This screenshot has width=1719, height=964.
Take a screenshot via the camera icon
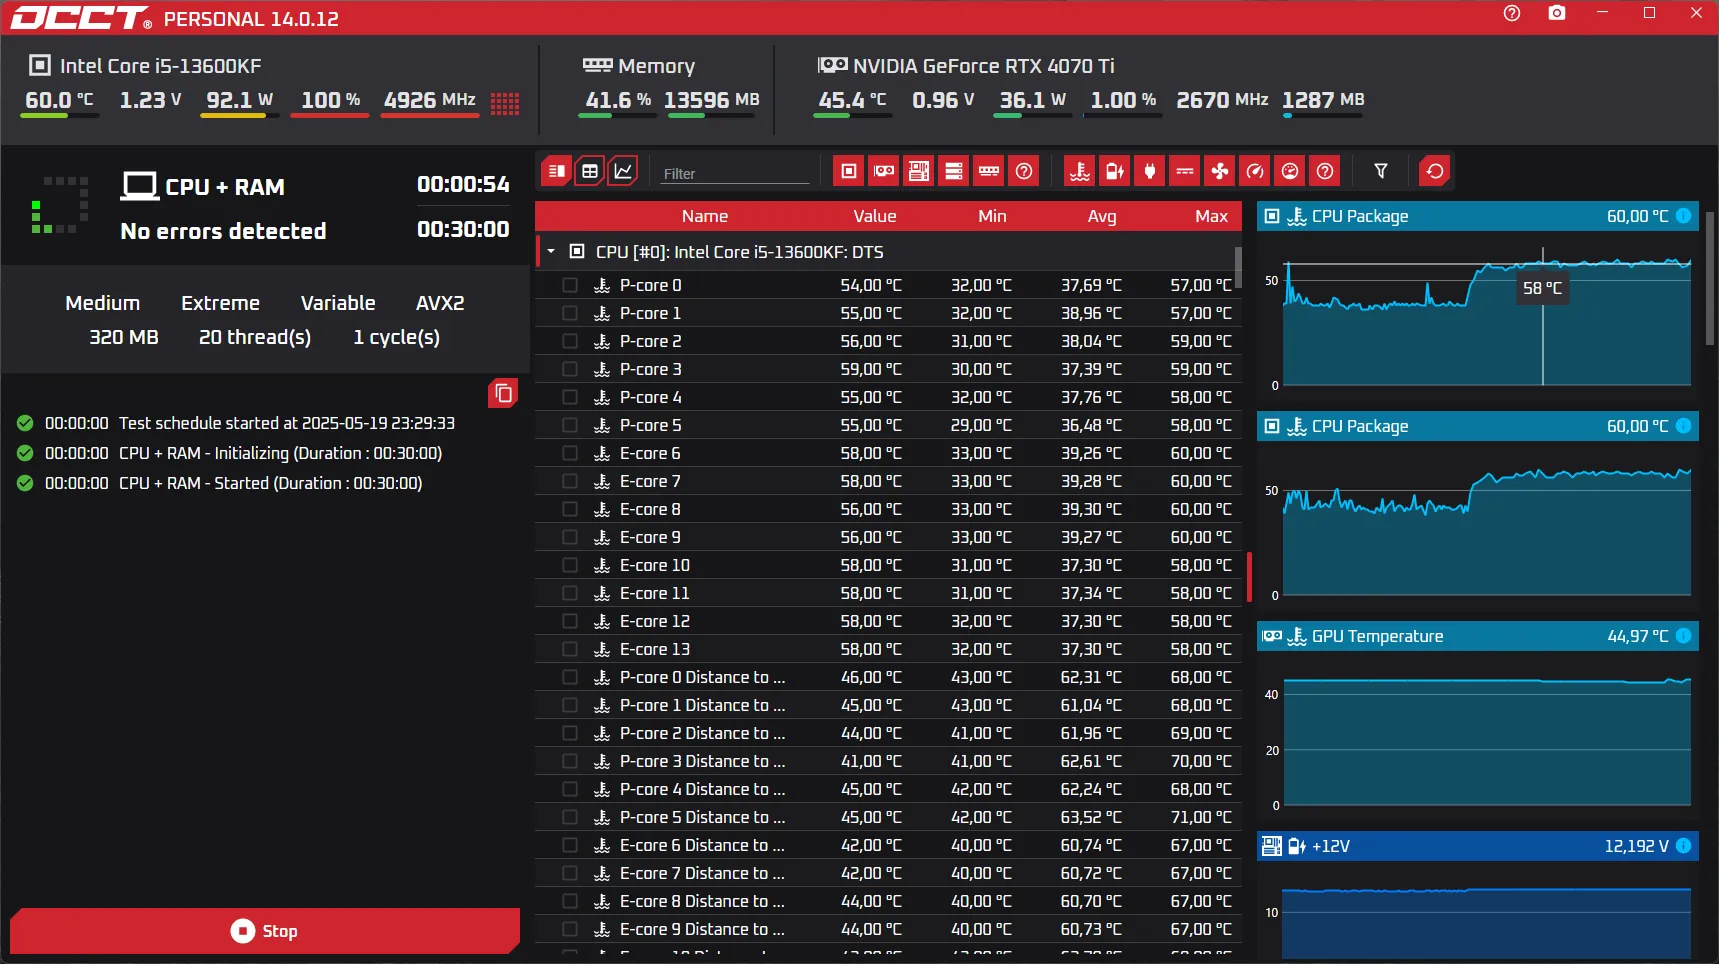tap(1556, 13)
